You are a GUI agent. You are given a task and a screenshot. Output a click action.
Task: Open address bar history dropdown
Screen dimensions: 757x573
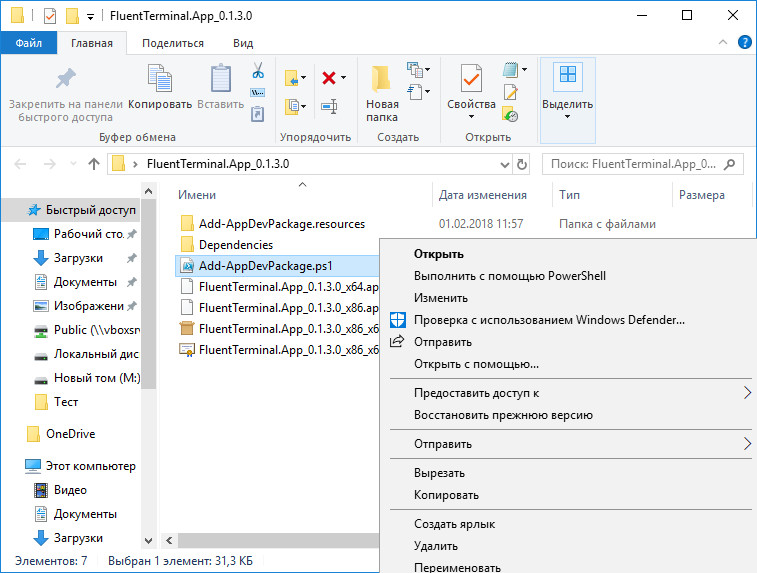click(505, 165)
